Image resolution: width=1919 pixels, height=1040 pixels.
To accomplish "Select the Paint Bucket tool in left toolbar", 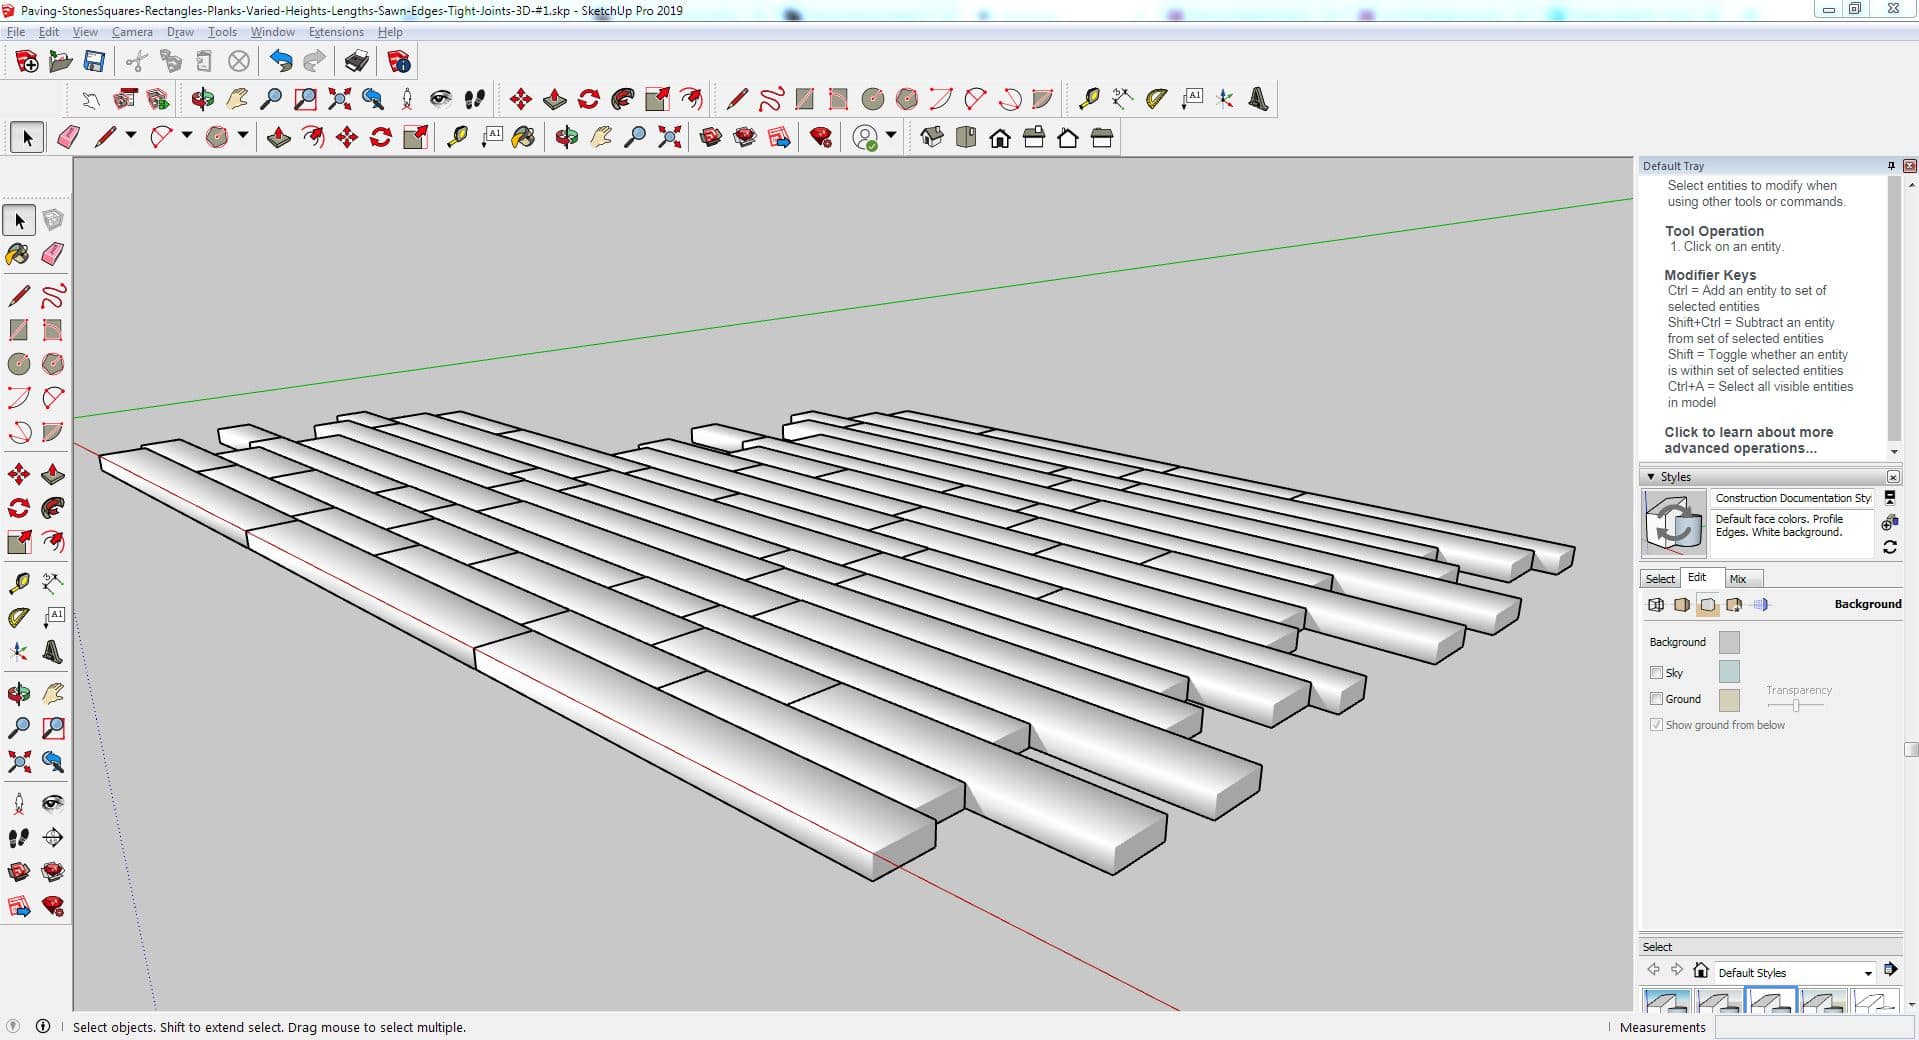I will [18, 254].
